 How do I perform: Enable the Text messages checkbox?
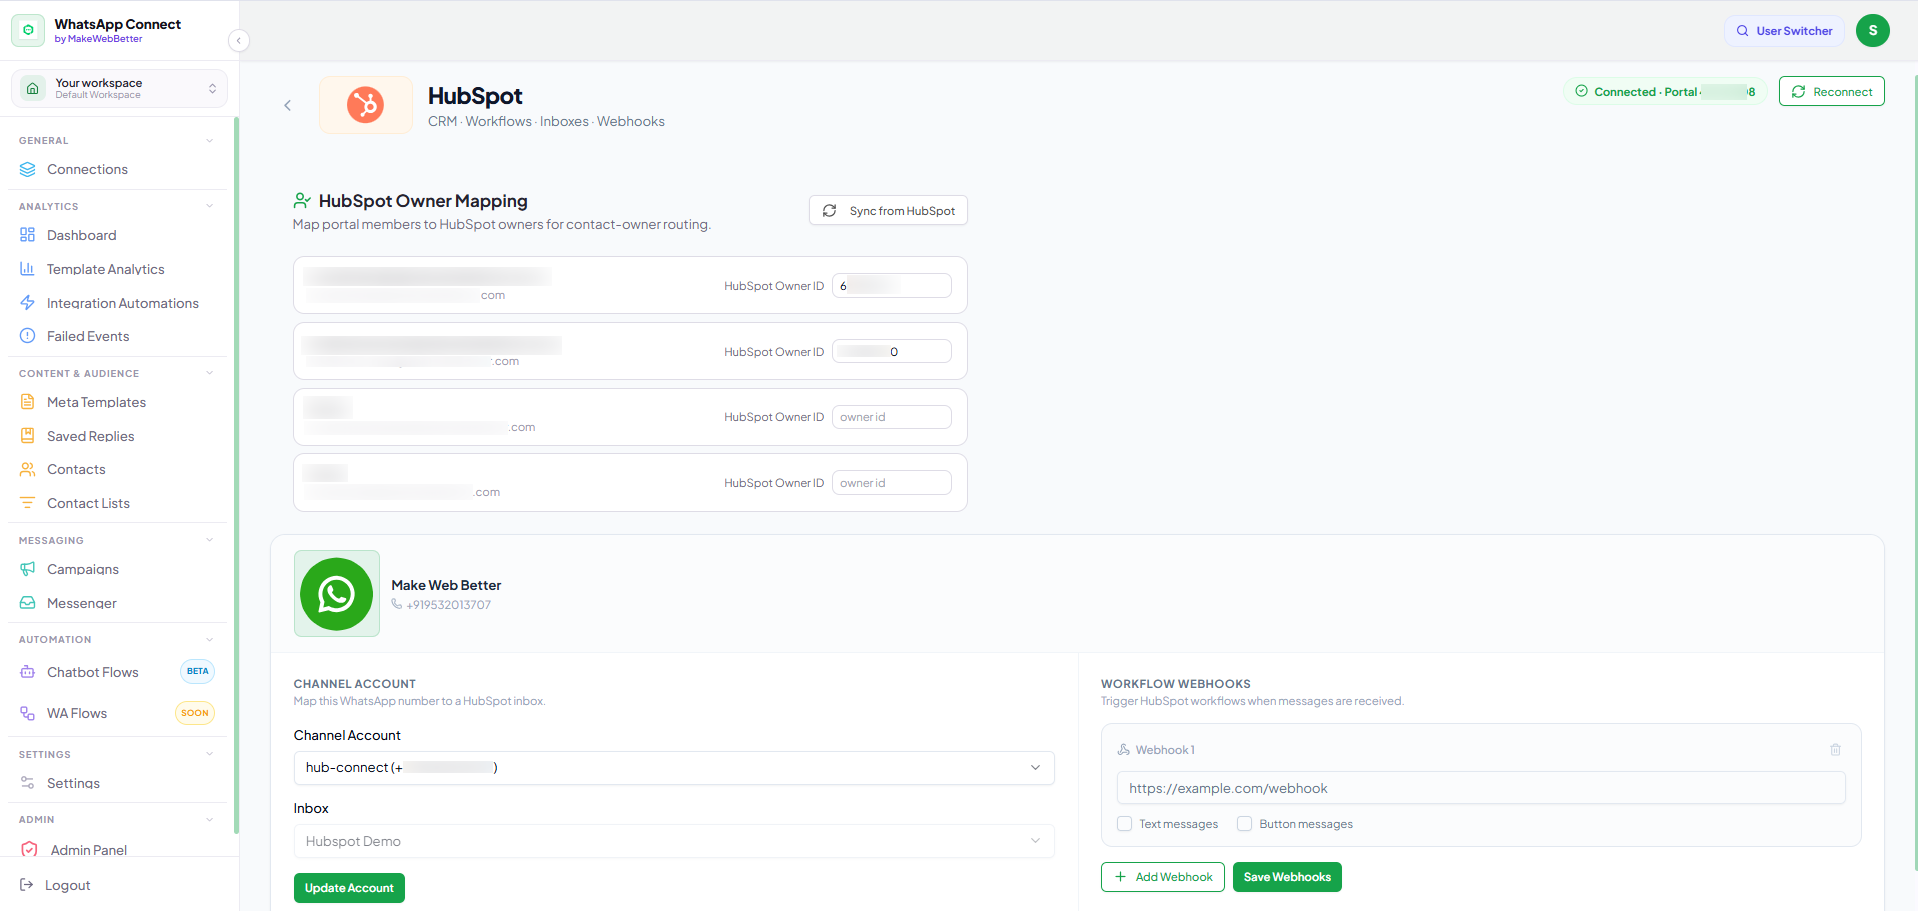(1124, 824)
